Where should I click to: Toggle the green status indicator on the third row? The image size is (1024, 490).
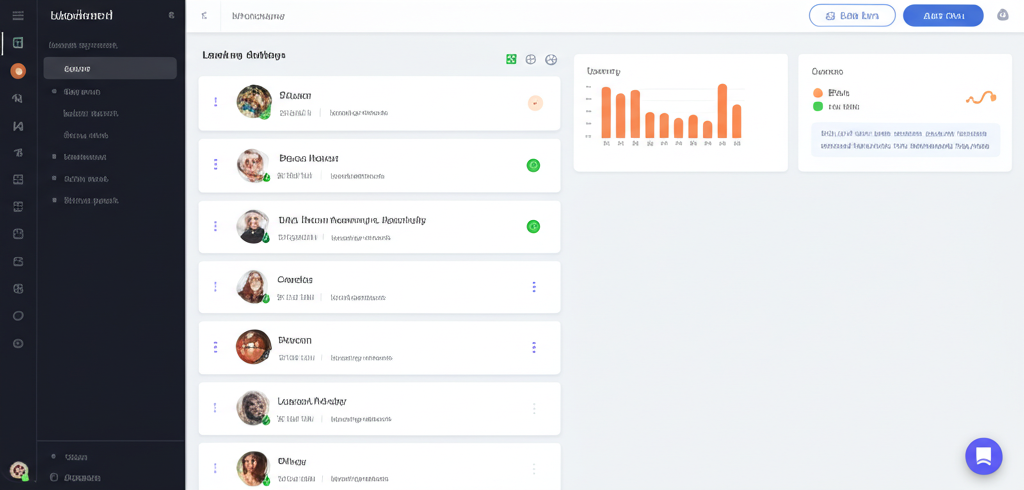click(533, 226)
